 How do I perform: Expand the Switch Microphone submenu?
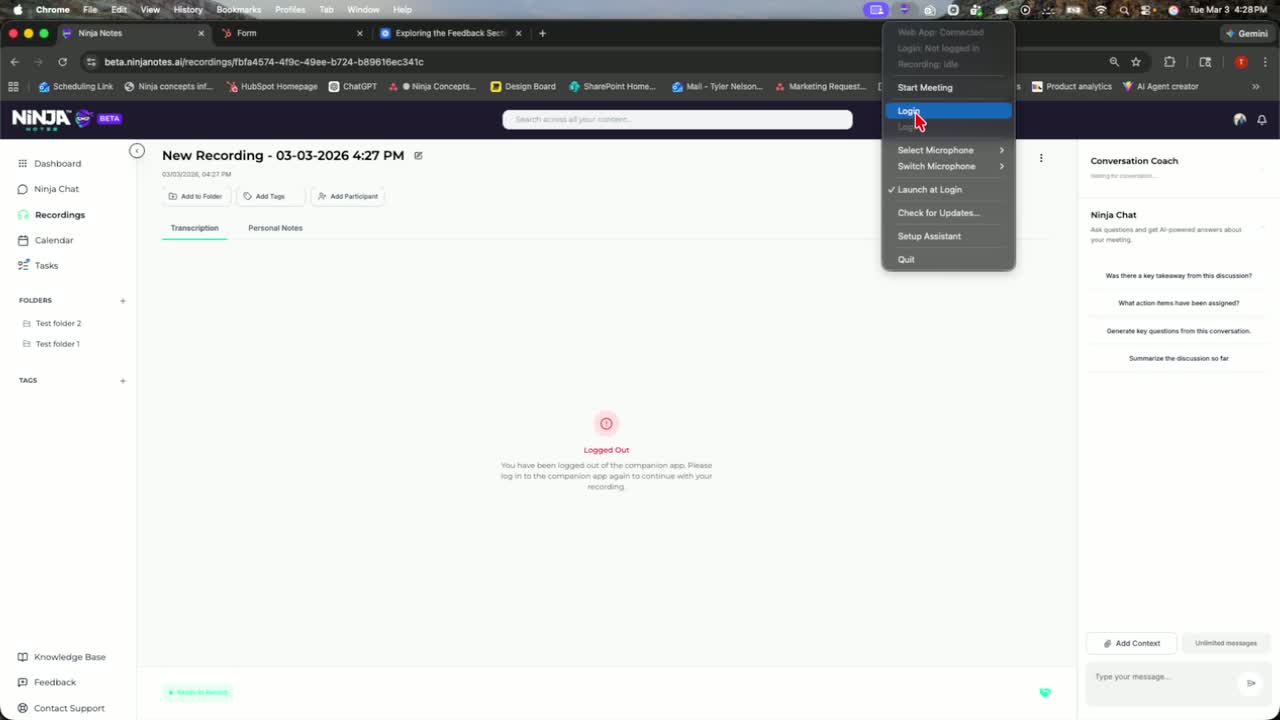click(x=948, y=166)
